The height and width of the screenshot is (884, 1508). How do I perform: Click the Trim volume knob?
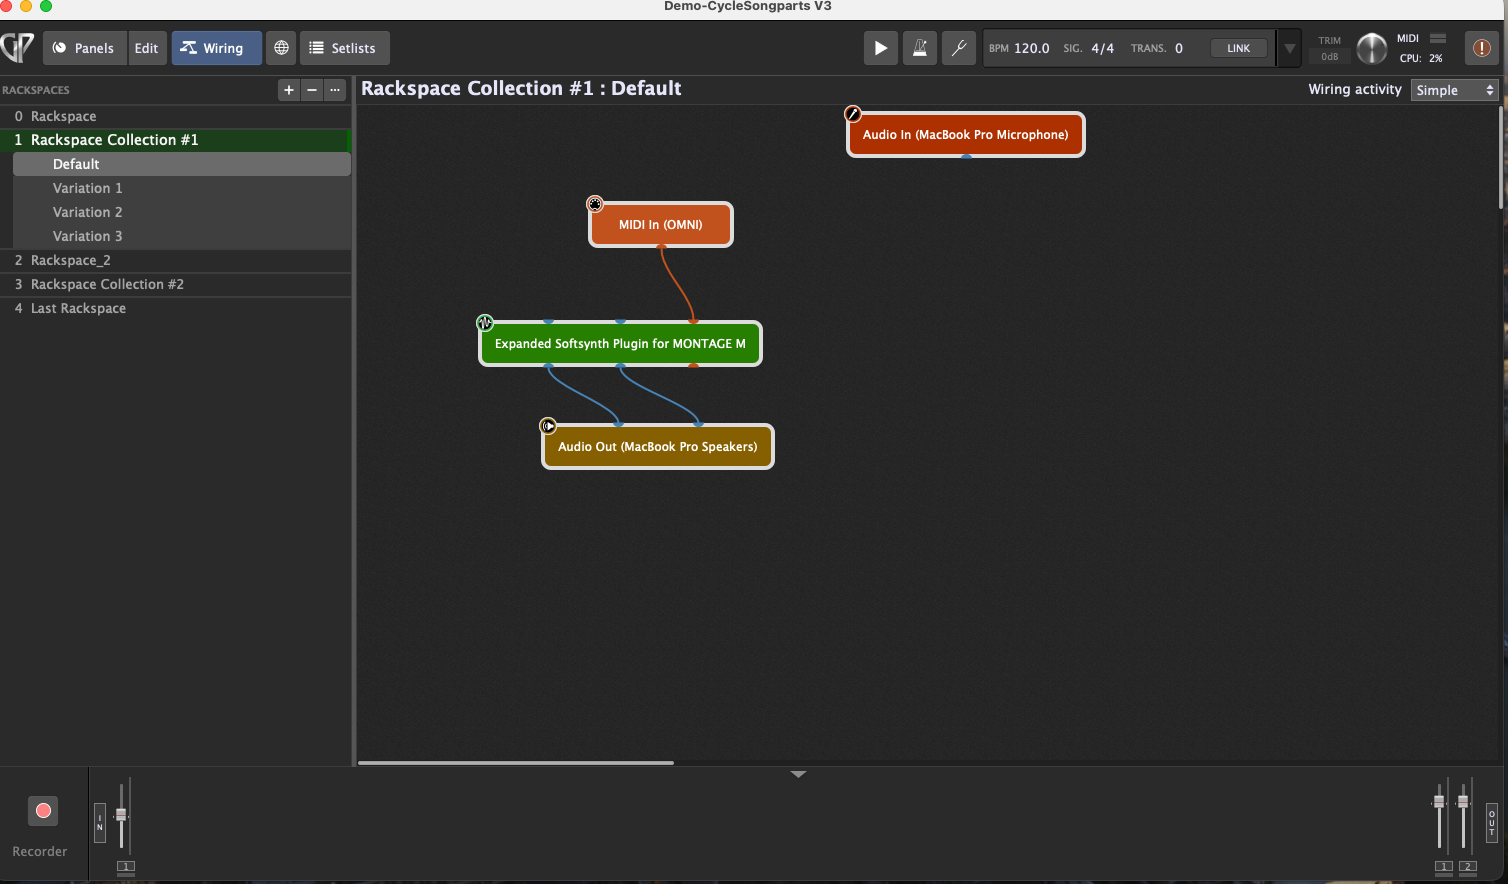click(x=1371, y=48)
